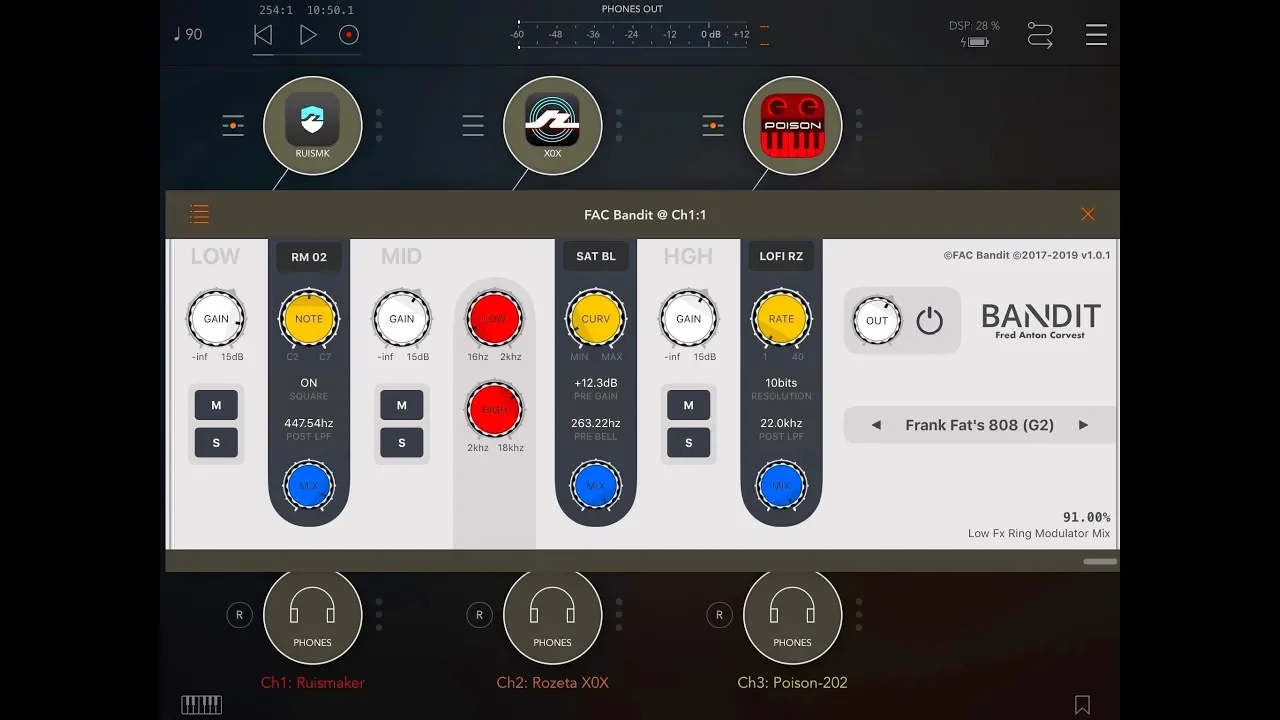Solo the LOW band
1280x720 pixels.
tap(216, 442)
